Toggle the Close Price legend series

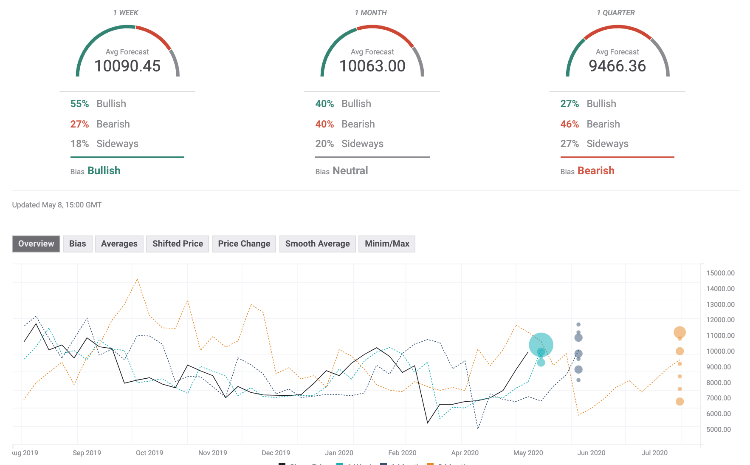[x=300, y=463]
